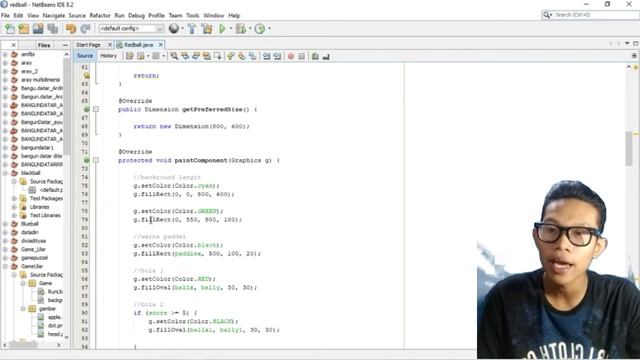640x360 pixels.
Task: Collapse the blackball project node
Action: [x=5, y=173]
